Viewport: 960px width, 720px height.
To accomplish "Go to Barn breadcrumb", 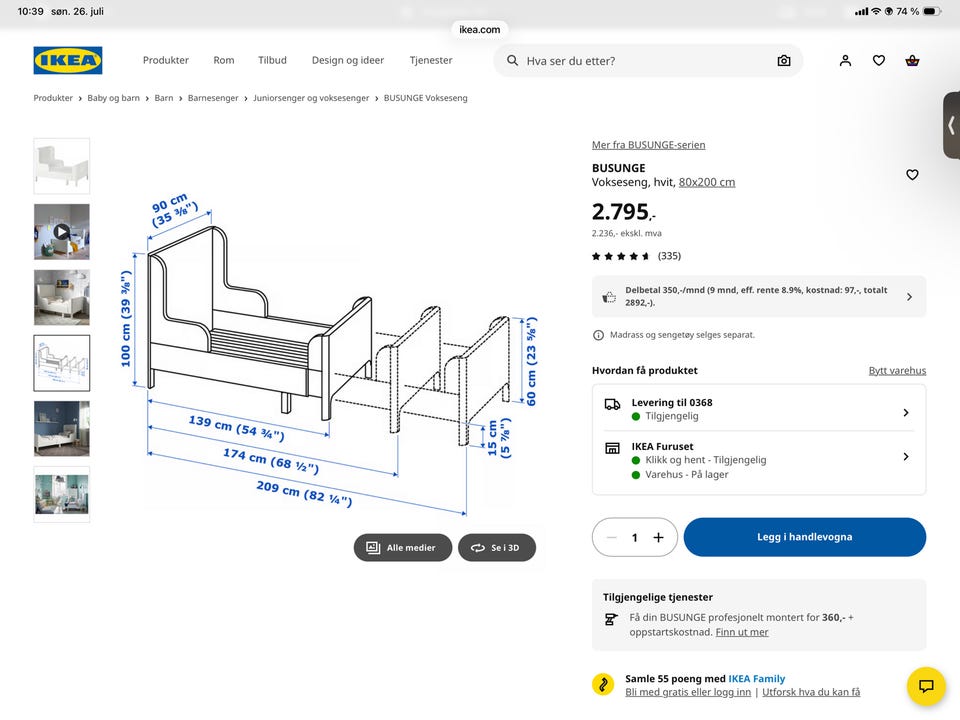I will pyautogui.click(x=163, y=98).
